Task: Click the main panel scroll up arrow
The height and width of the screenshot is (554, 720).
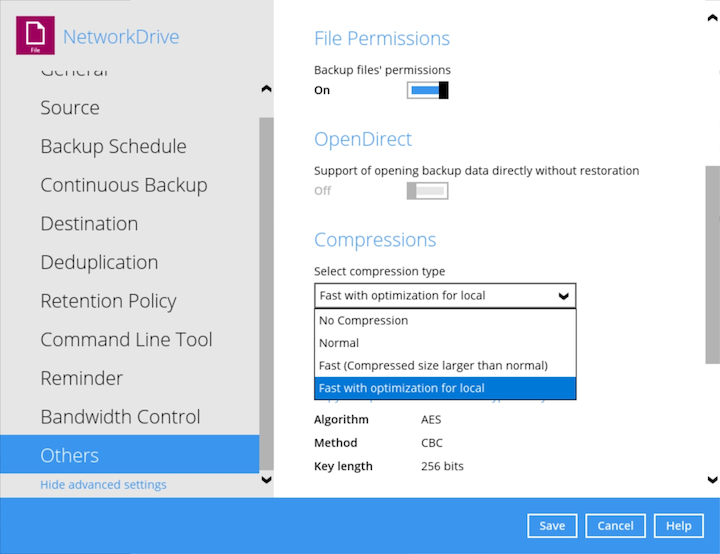Action: [713, 18]
